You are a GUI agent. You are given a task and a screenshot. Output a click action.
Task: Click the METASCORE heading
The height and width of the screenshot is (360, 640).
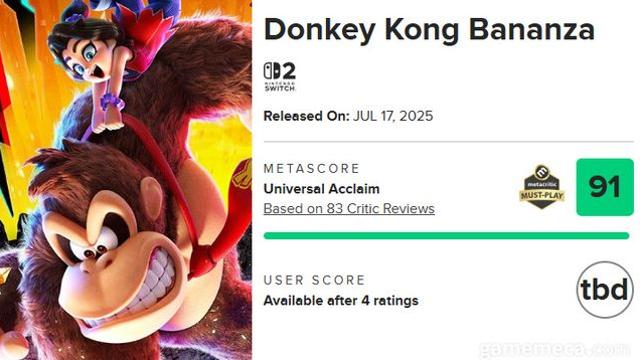(x=312, y=169)
